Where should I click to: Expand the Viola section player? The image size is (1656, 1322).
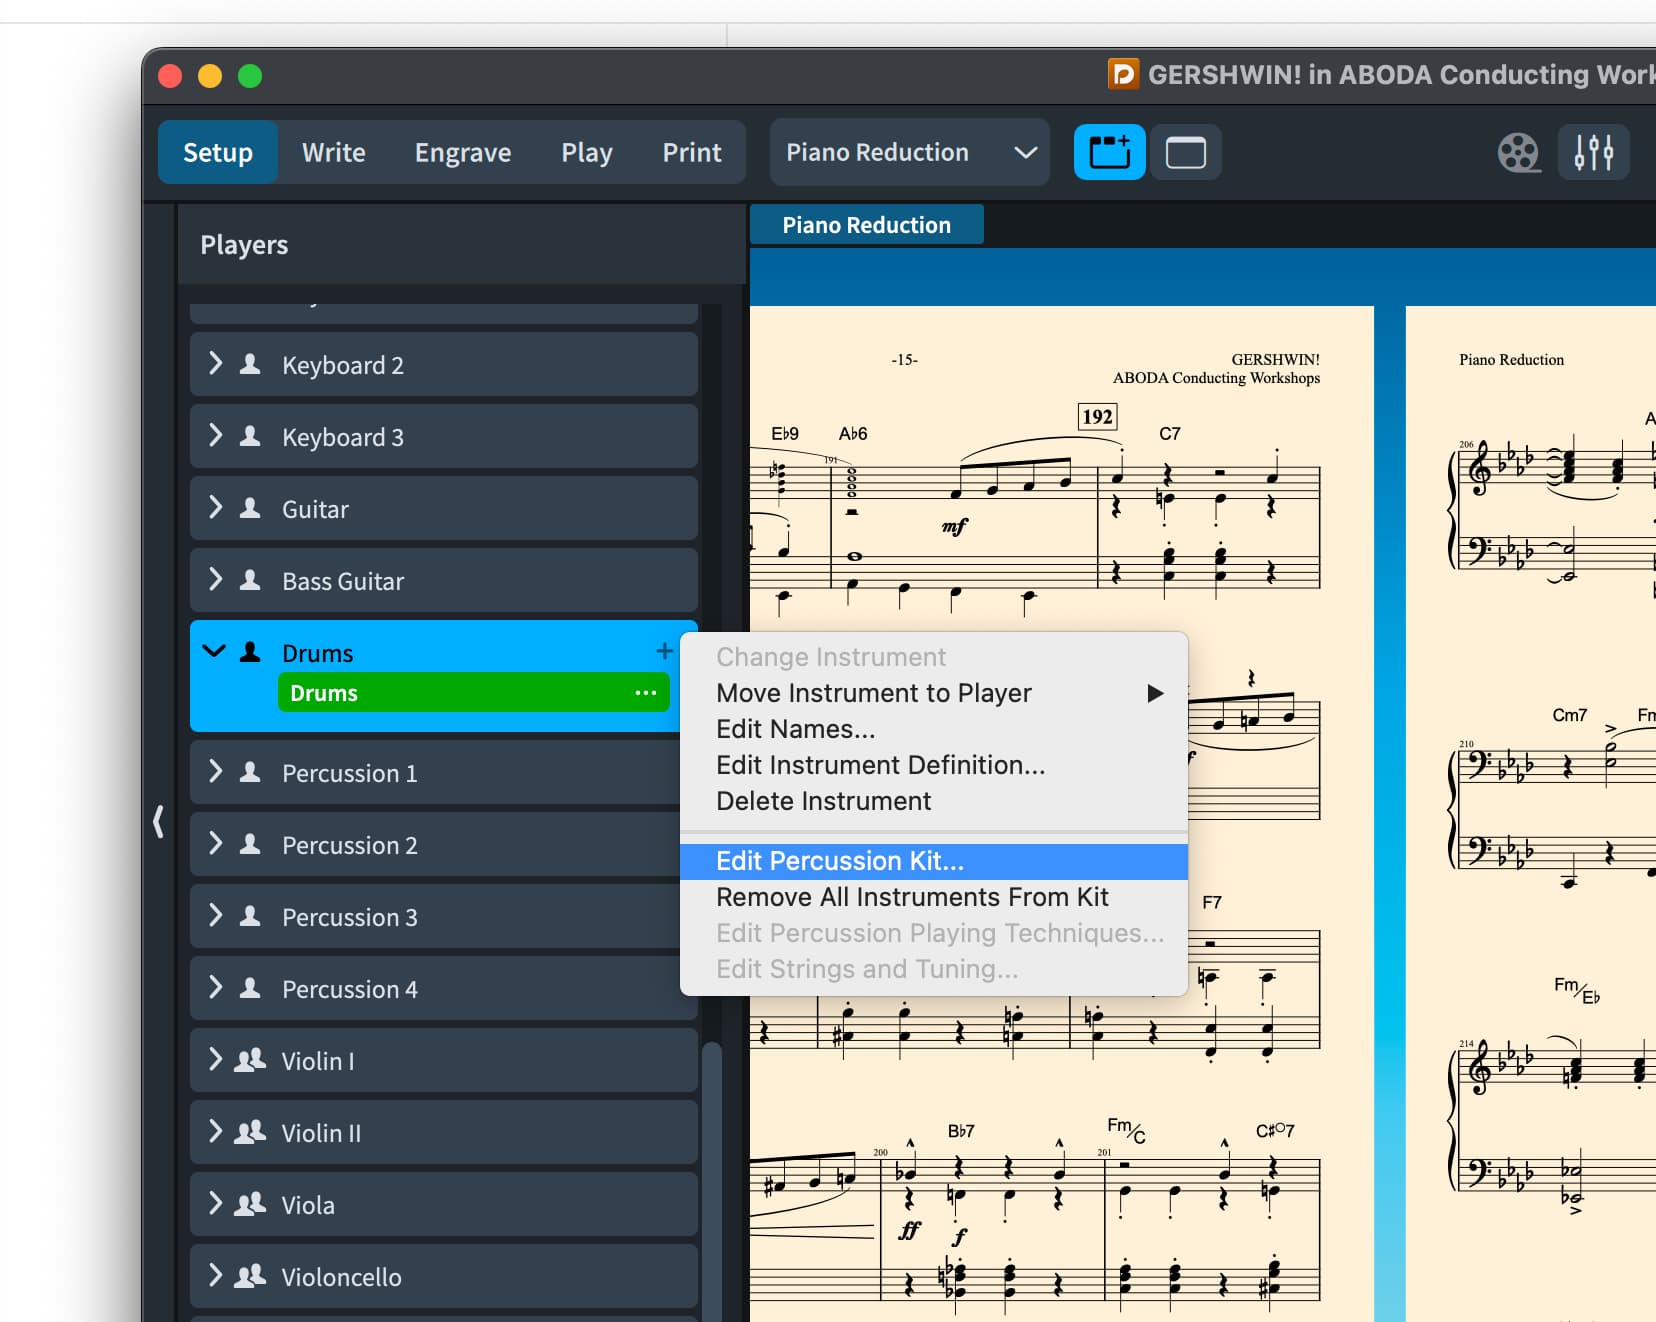tap(215, 1204)
